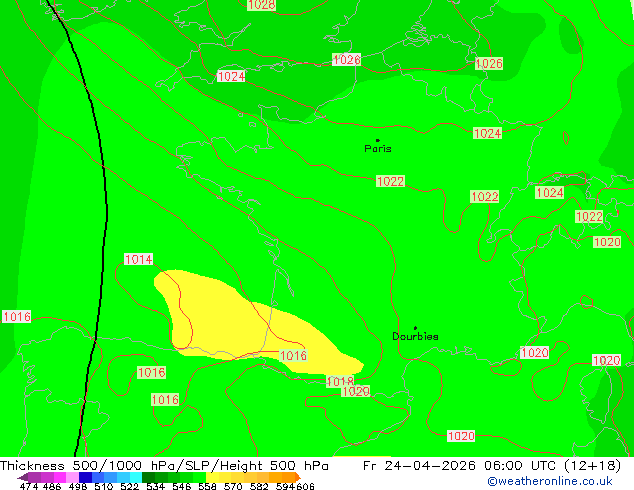Click the map title "Thickness 500/1000 hPa/SLP/Height 500 hPa"
This screenshot has width=634, height=490.
[164, 466]
